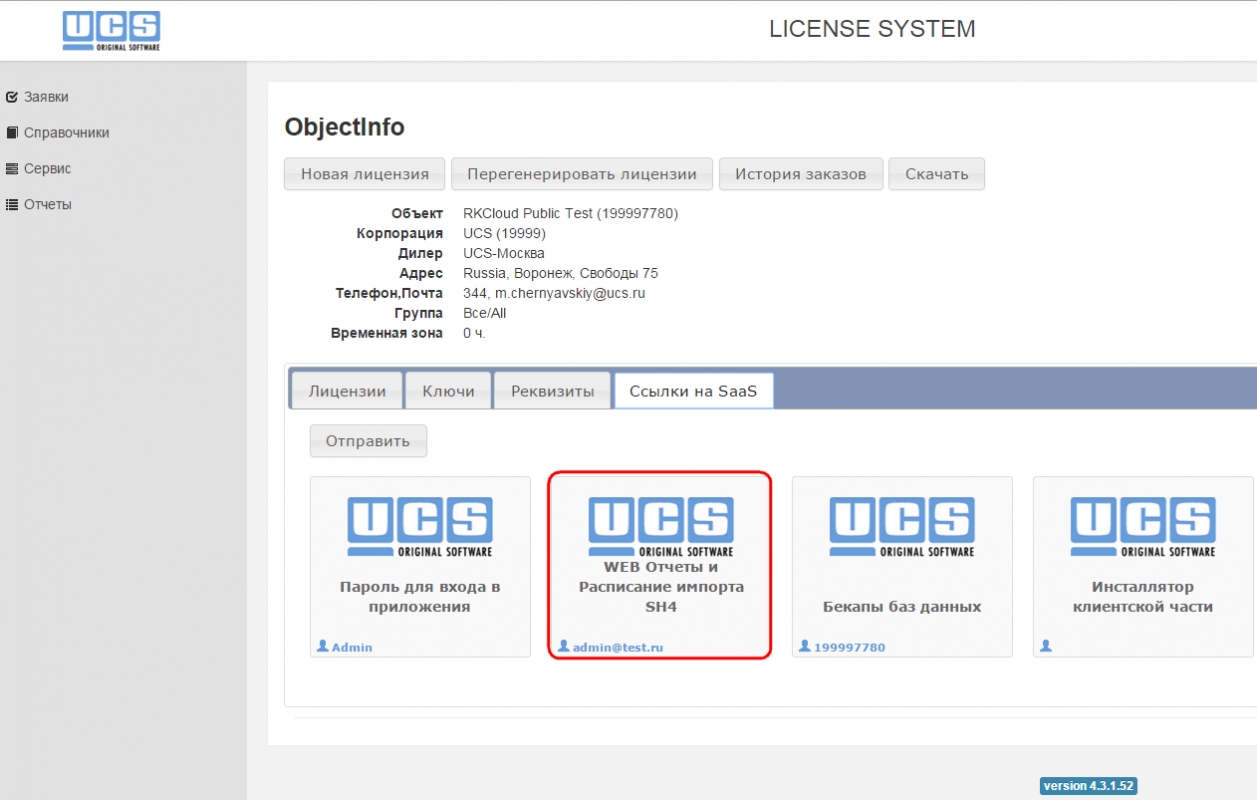Click the server icon beside Сервис
The width and height of the screenshot is (1257, 800).
(12, 169)
